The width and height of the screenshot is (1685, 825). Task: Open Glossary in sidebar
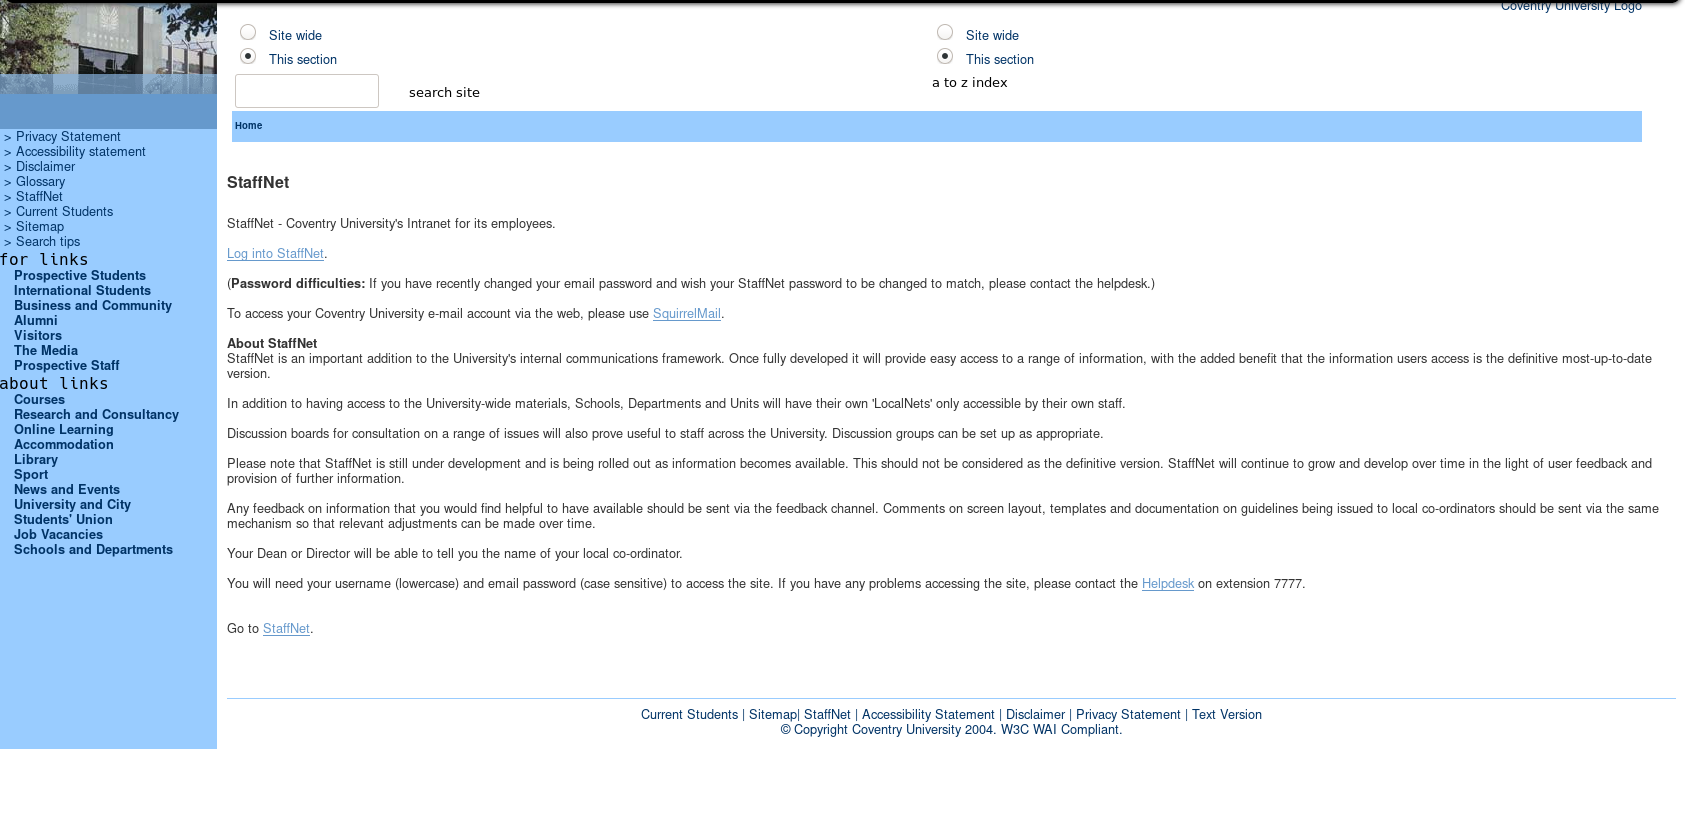coord(40,182)
